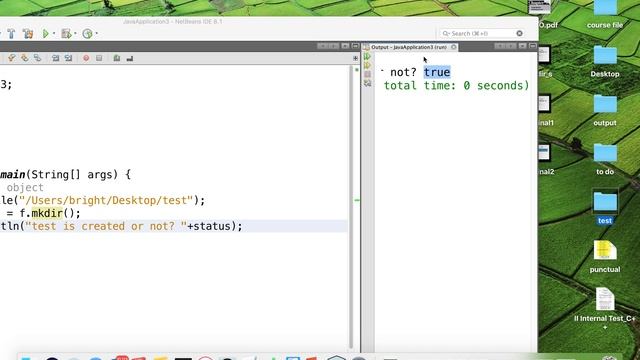Viewport: 640px width, 360px height.
Task: Click the Build Project hammer icon
Action: coord(11,33)
